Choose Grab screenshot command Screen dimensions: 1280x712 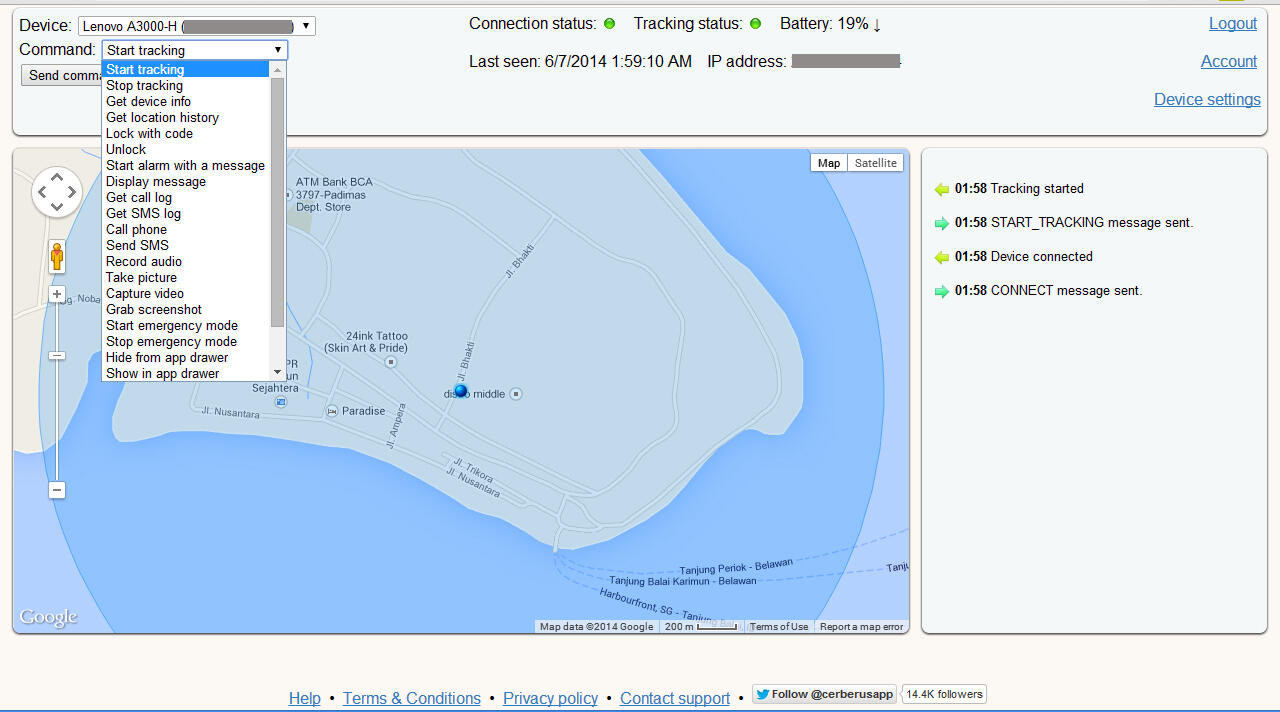click(186, 309)
